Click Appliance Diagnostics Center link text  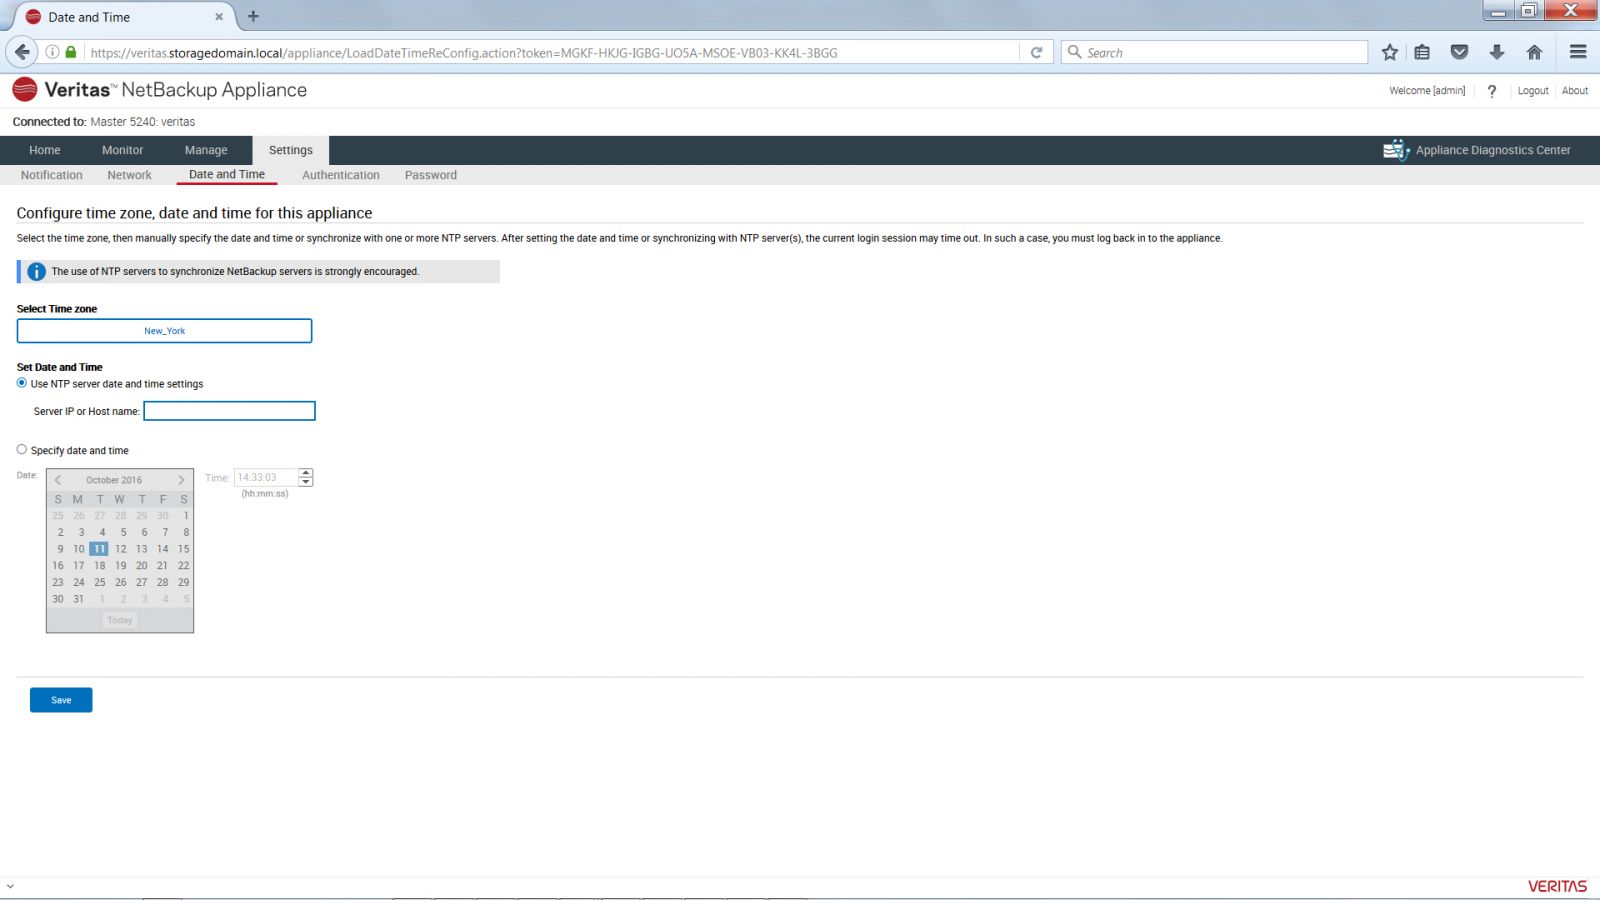click(x=1493, y=150)
